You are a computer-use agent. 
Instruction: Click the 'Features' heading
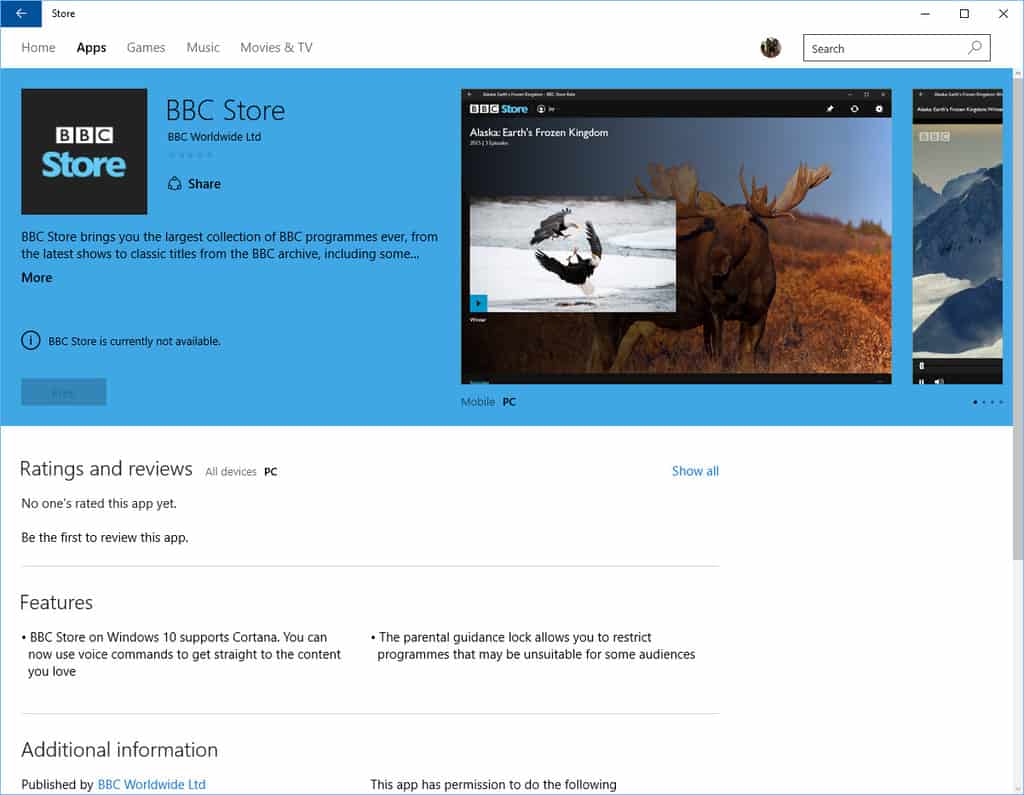(x=56, y=602)
